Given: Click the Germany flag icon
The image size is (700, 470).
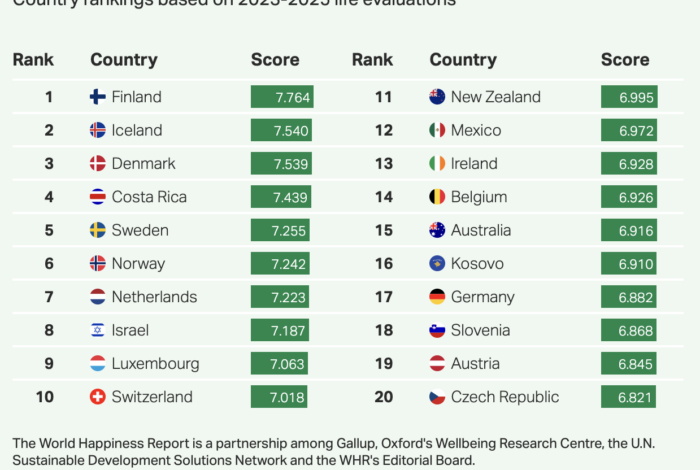Looking at the screenshot, I should pyautogui.click(x=437, y=297).
